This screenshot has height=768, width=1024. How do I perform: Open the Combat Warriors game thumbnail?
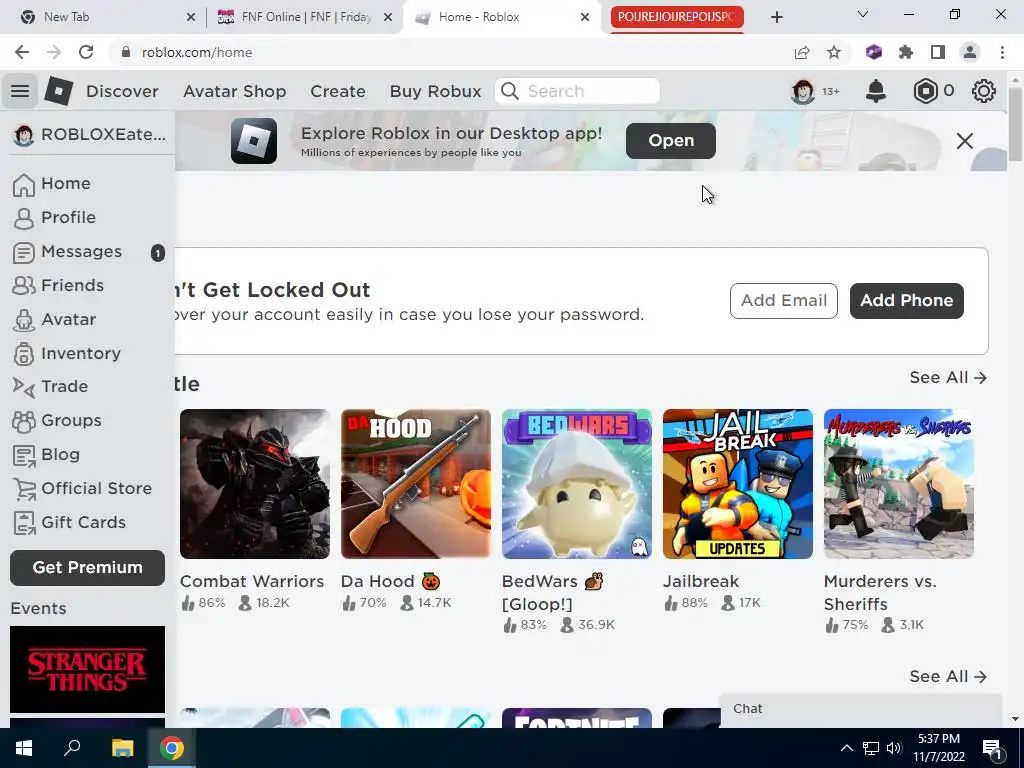(x=255, y=484)
